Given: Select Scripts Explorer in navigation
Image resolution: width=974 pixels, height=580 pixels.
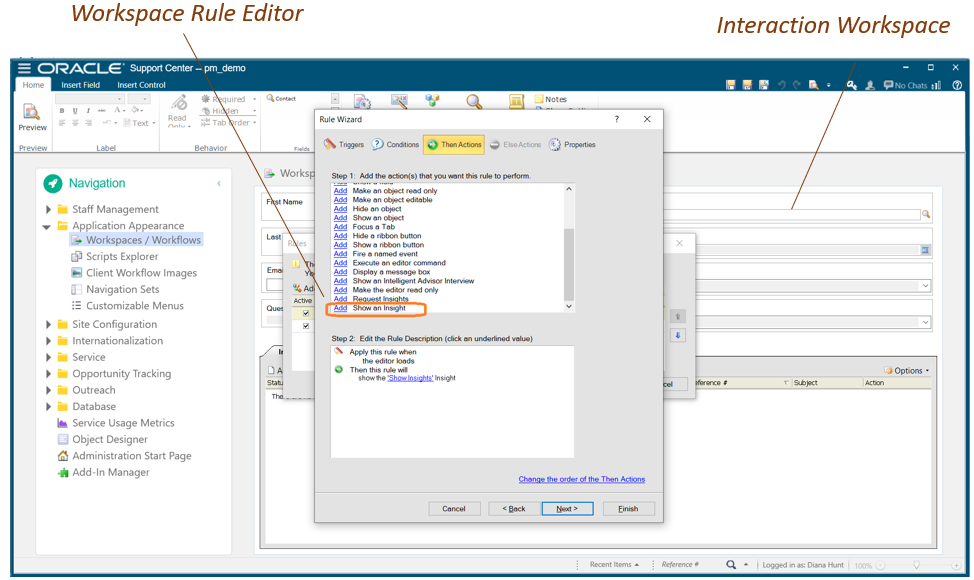Looking at the screenshot, I should coord(115,256).
